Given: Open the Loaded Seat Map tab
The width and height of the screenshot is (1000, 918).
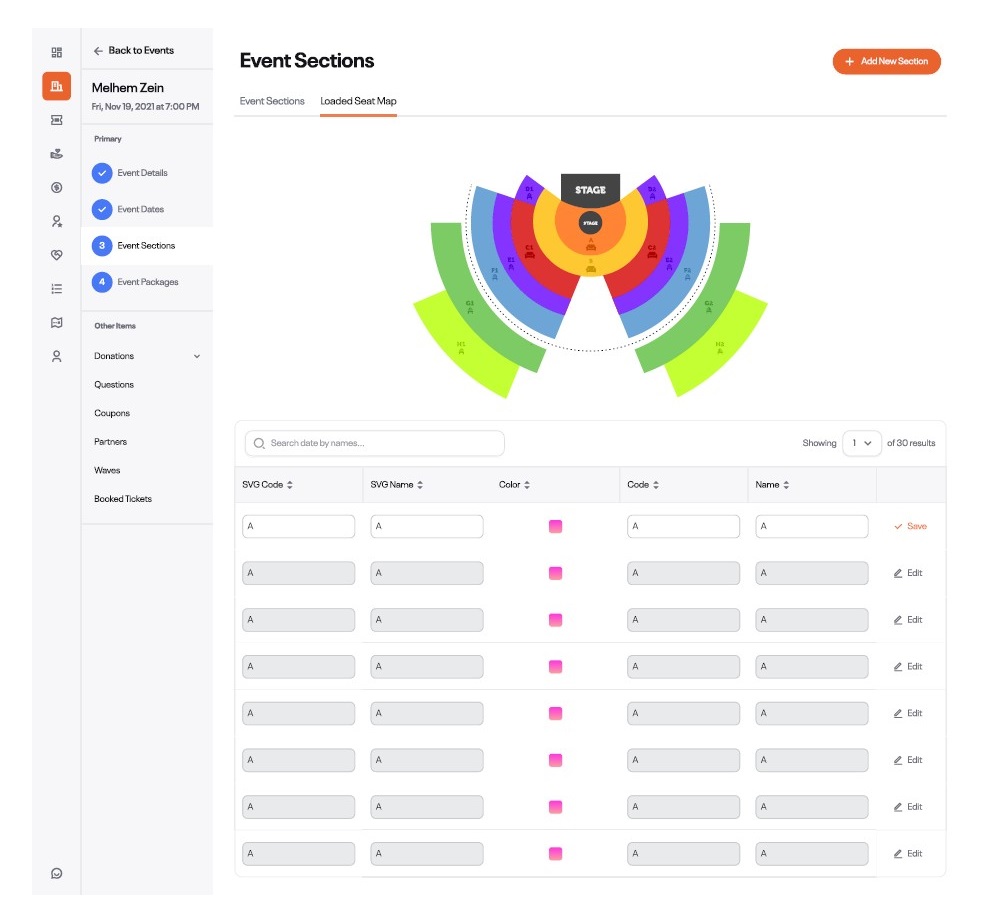Looking at the screenshot, I should [358, 101].
